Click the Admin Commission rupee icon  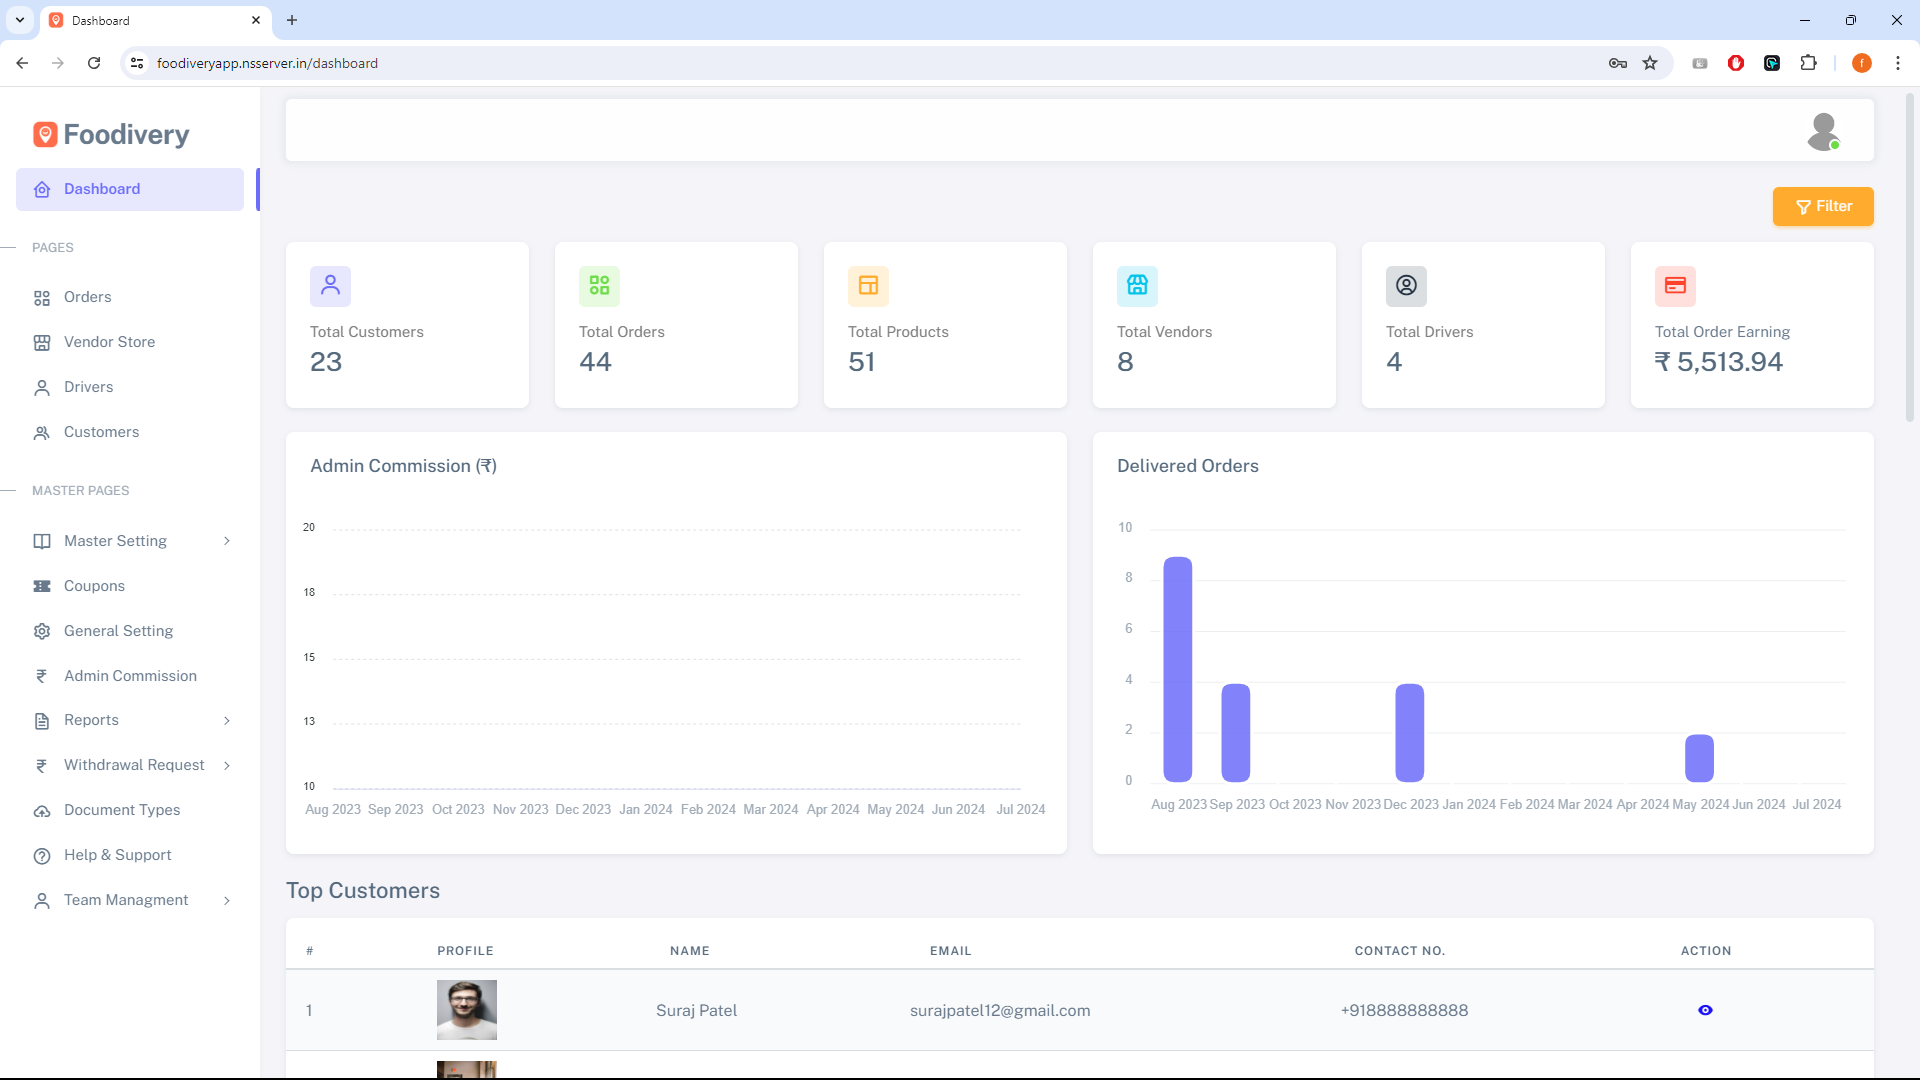(x=41, y=676)
